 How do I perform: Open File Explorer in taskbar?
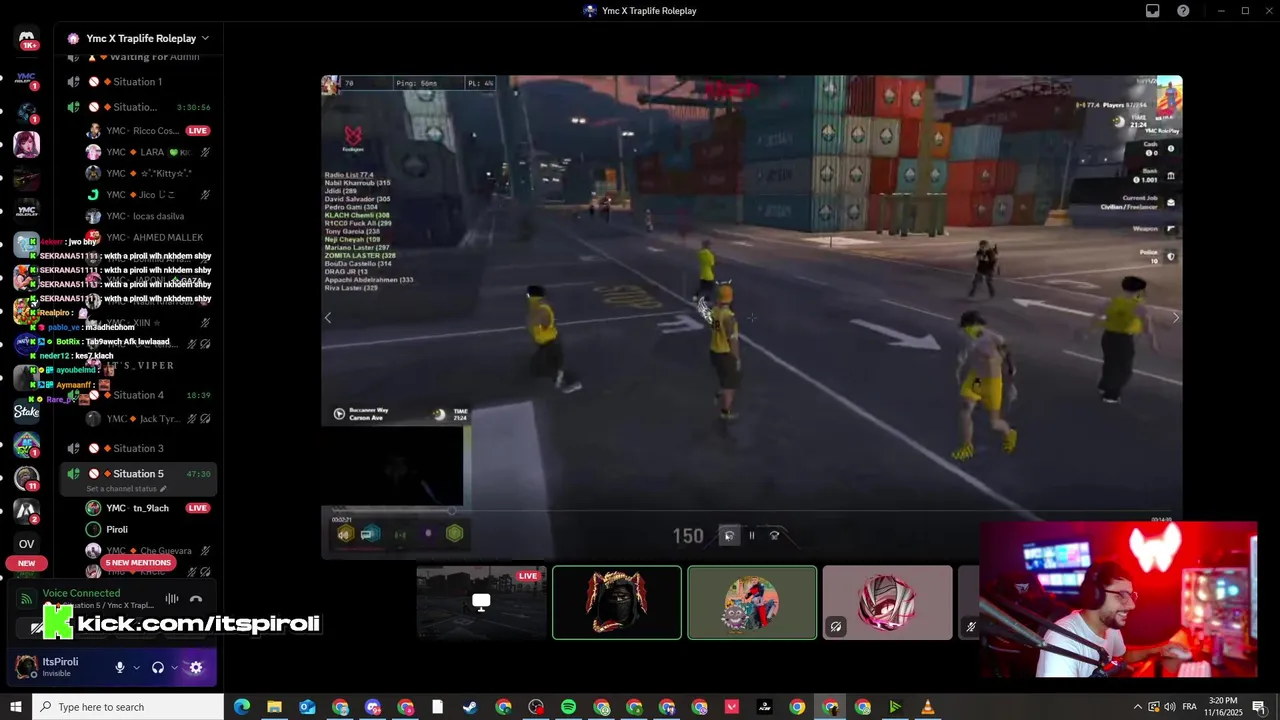coord(274,707)
